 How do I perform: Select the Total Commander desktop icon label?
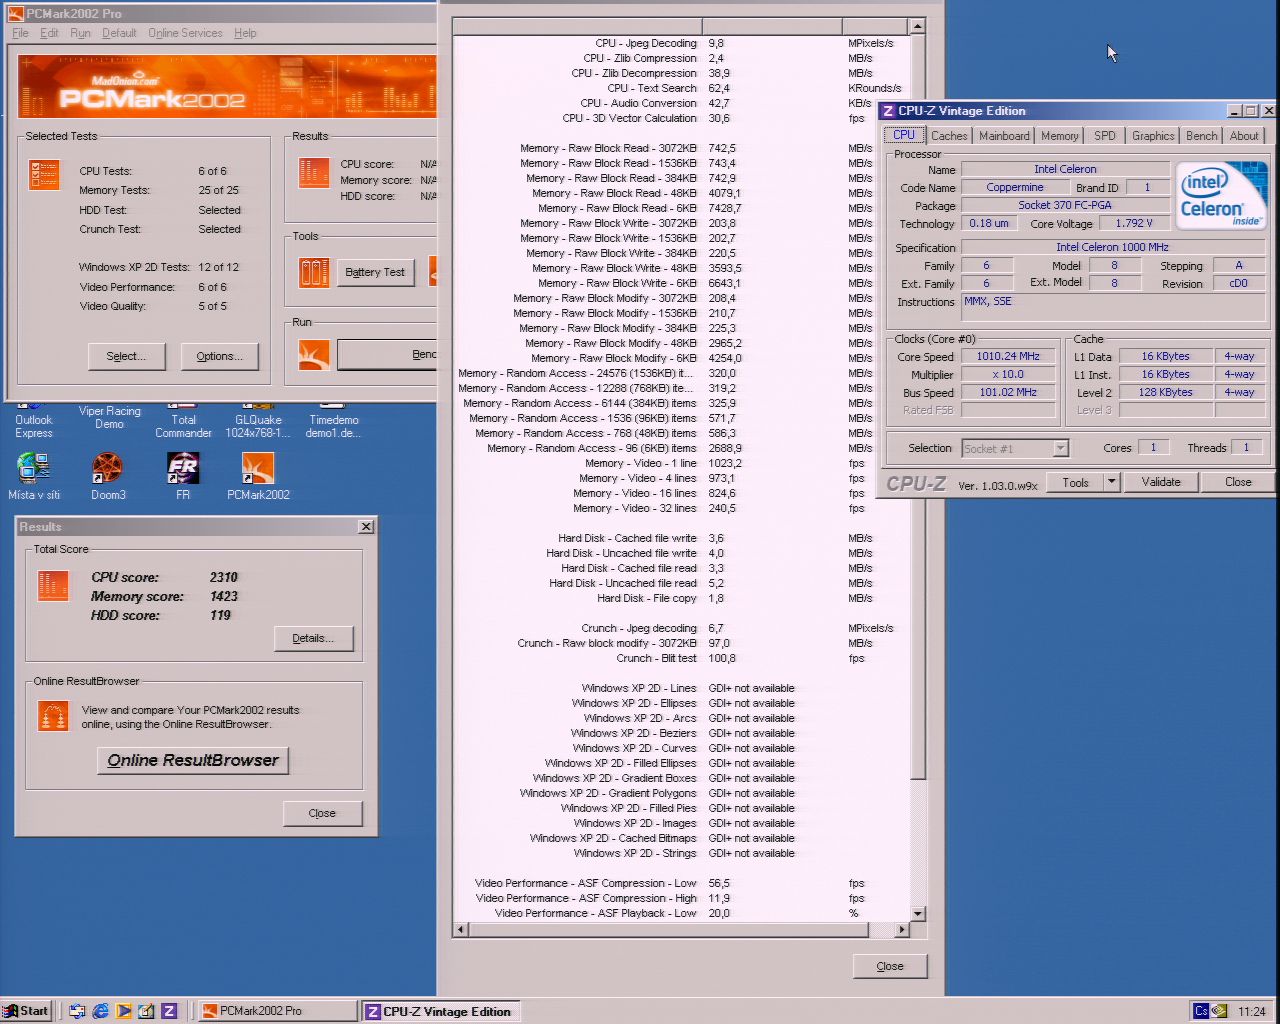(x=183, y=427)
